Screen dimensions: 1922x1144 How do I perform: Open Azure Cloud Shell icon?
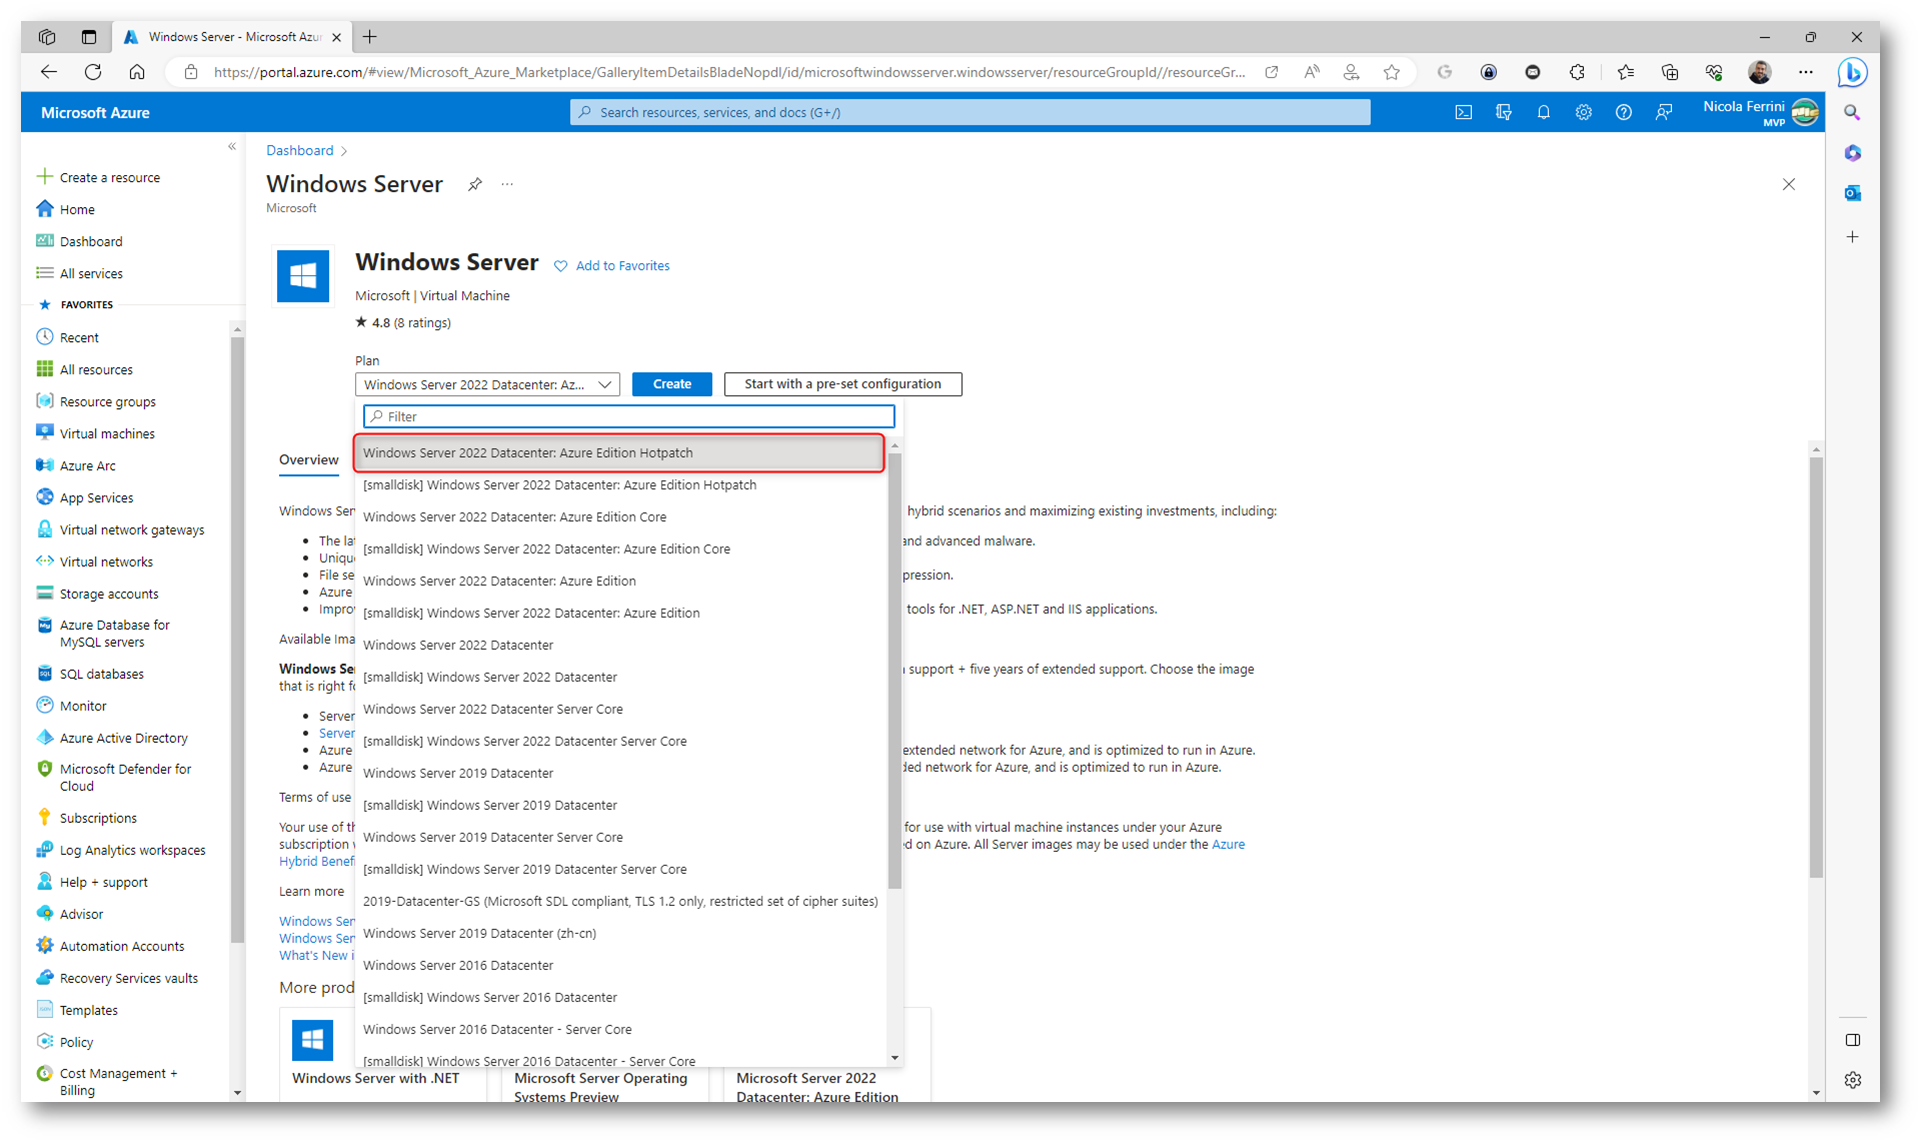1463,113
